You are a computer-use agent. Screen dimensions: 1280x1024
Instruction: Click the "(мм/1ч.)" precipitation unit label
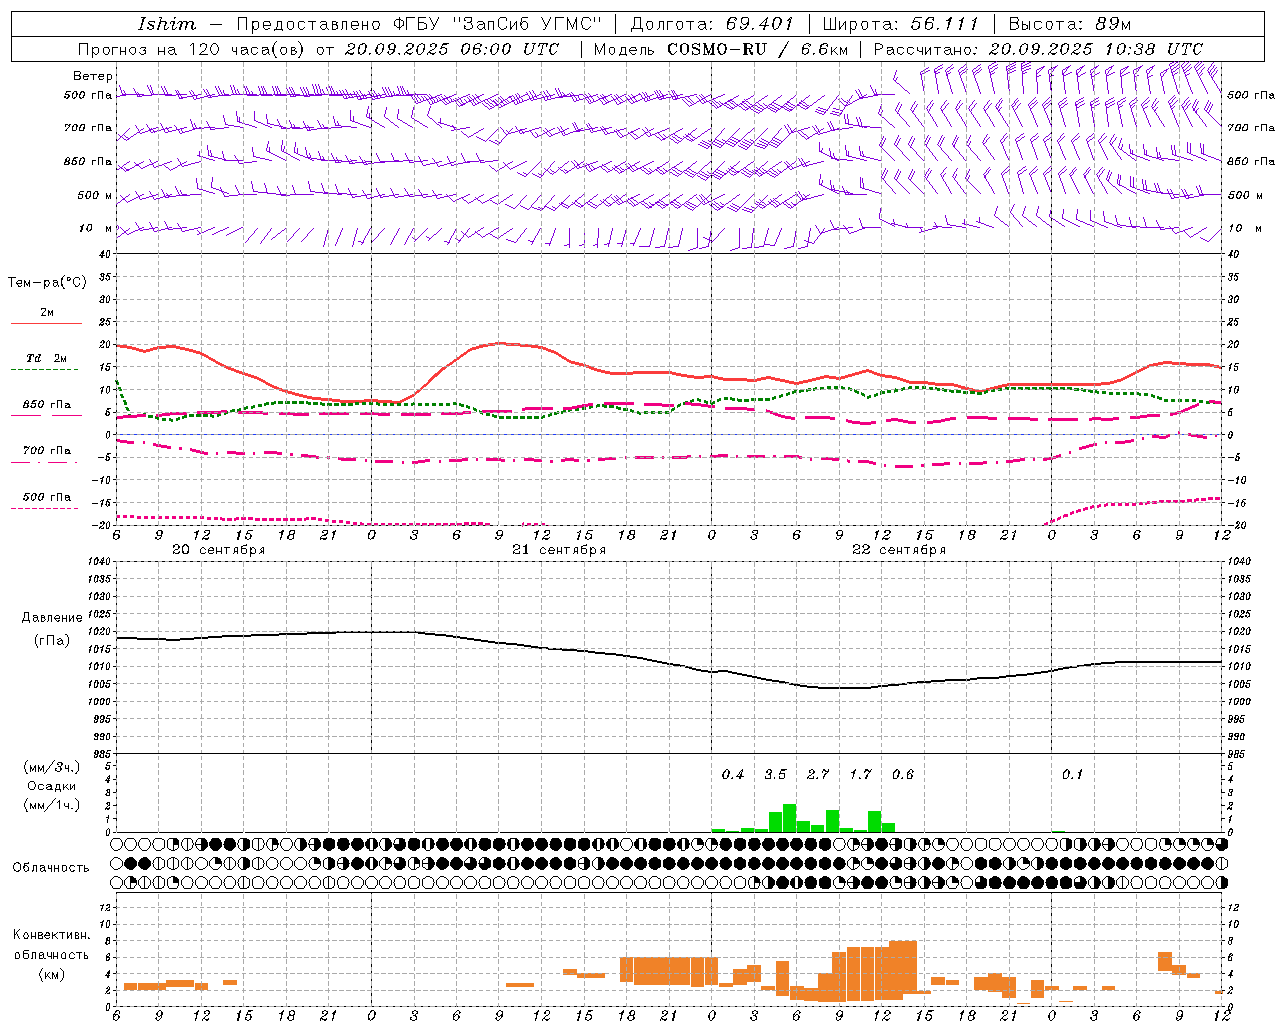tap(52, 805)
